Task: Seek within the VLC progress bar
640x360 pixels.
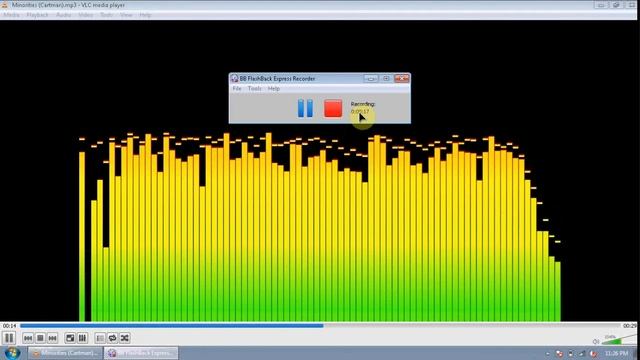Action: coord(320,326)
